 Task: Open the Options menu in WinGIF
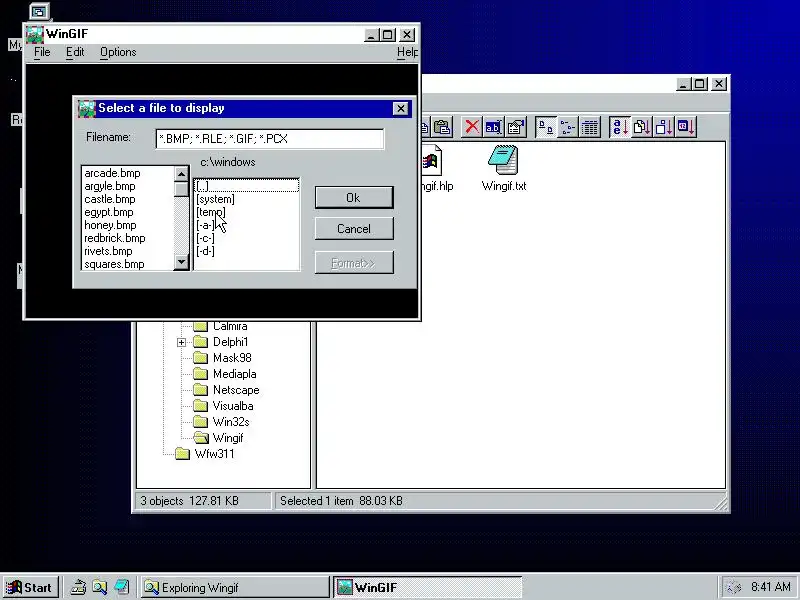click(118, 52)
